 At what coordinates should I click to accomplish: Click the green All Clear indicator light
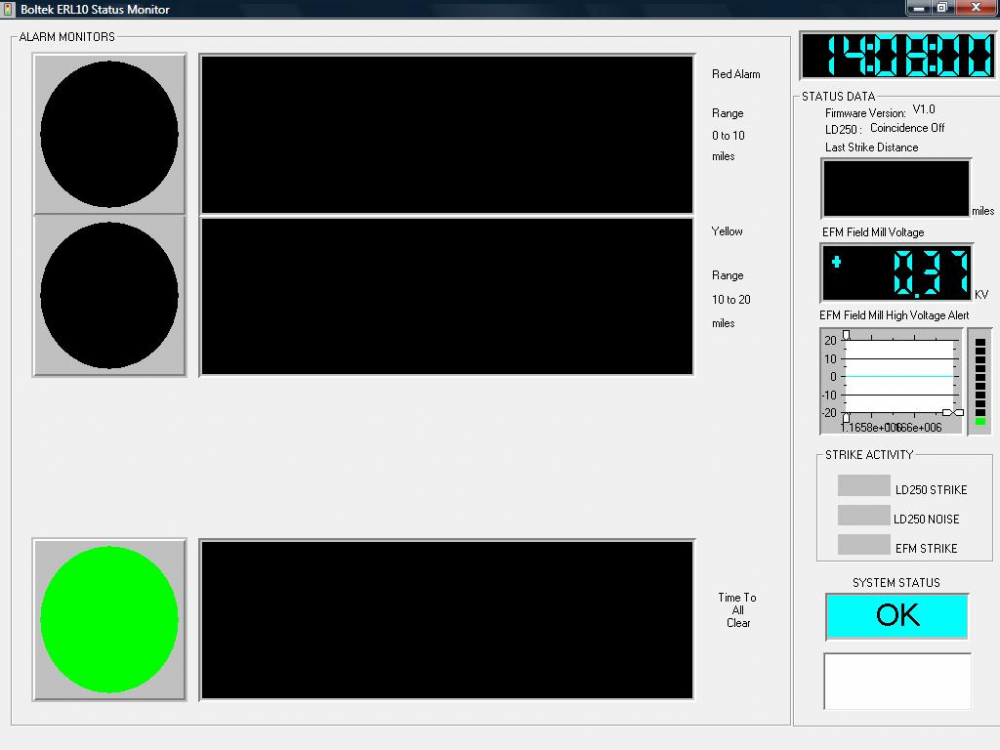point(109,619)
